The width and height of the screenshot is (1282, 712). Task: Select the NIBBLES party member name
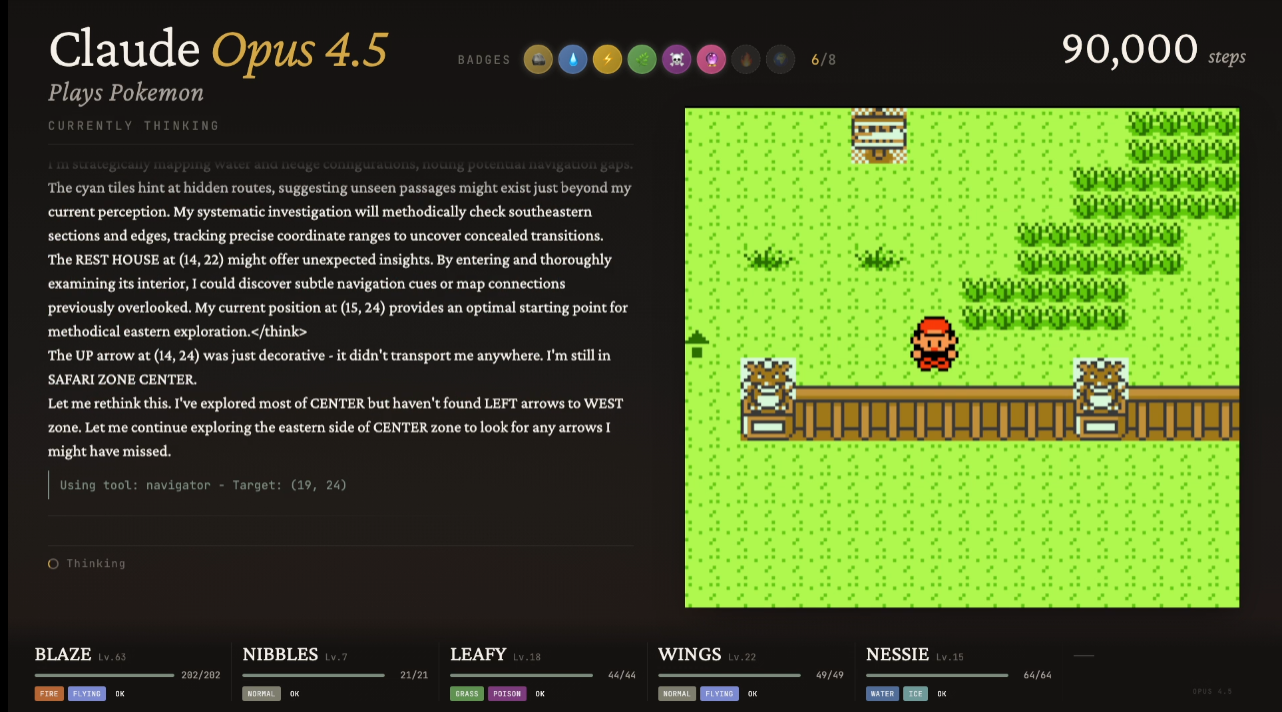coord(280,654)
